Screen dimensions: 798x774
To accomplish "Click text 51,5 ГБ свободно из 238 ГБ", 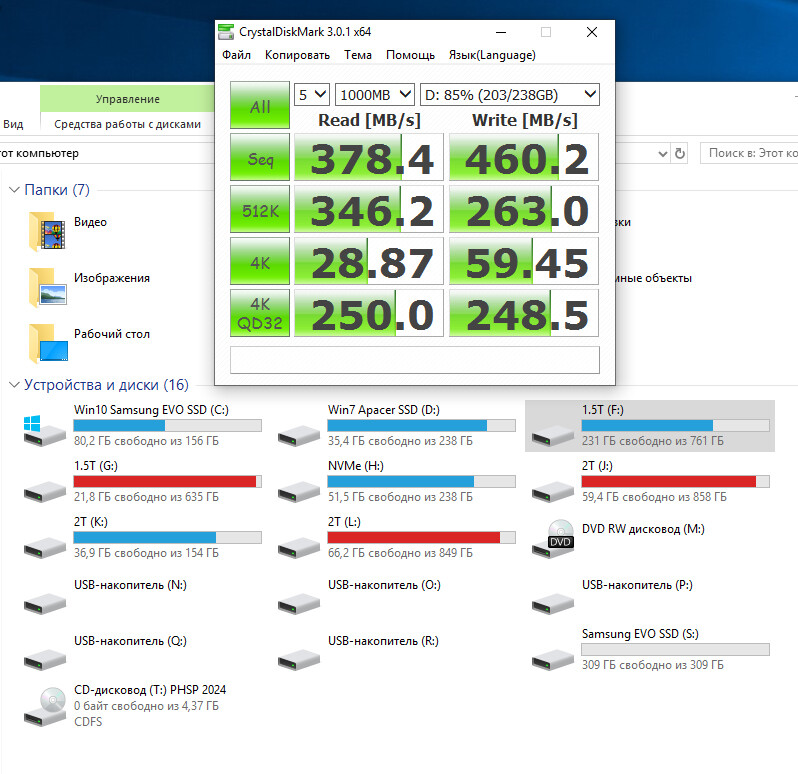I will [400, 497].
